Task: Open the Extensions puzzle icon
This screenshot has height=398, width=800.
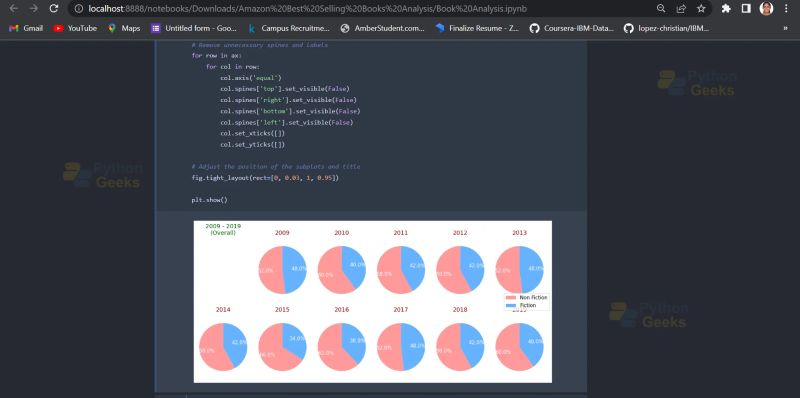Action: coord(726,9)
